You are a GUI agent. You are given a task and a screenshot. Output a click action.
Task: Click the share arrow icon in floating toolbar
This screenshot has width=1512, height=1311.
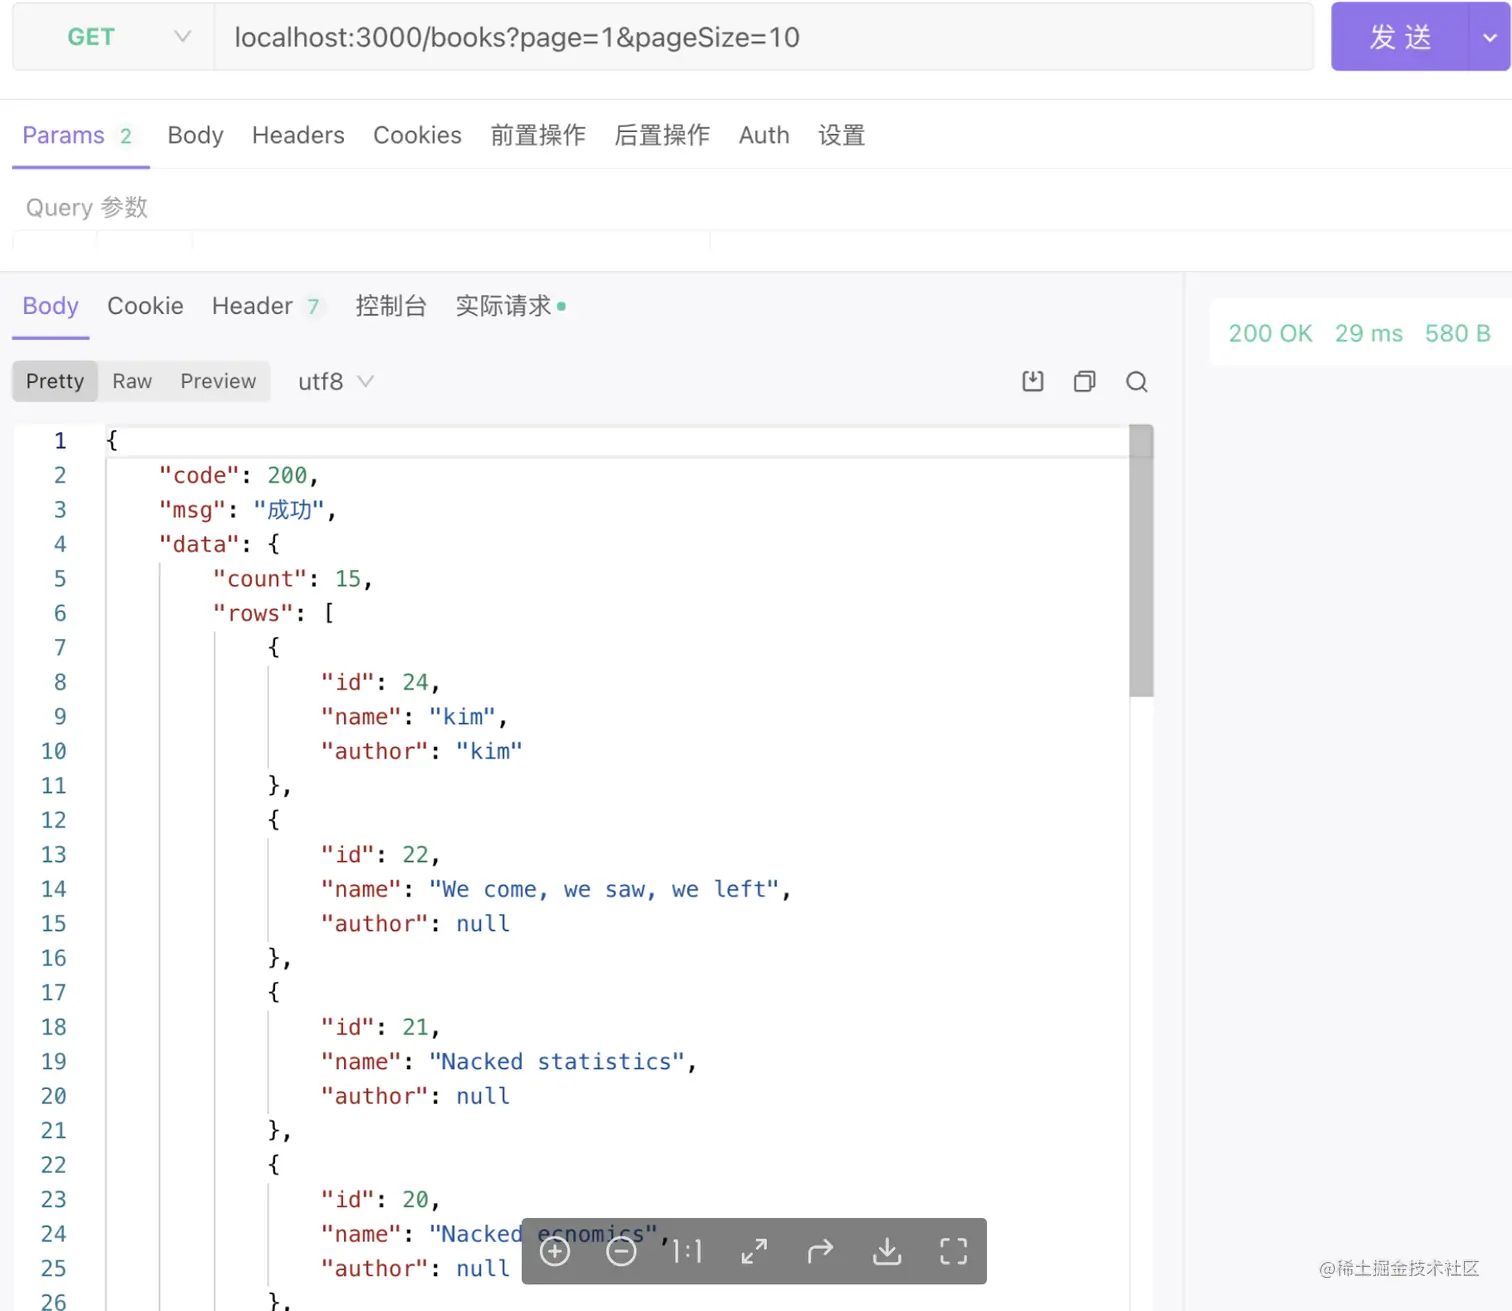(x=820, y=1251)
